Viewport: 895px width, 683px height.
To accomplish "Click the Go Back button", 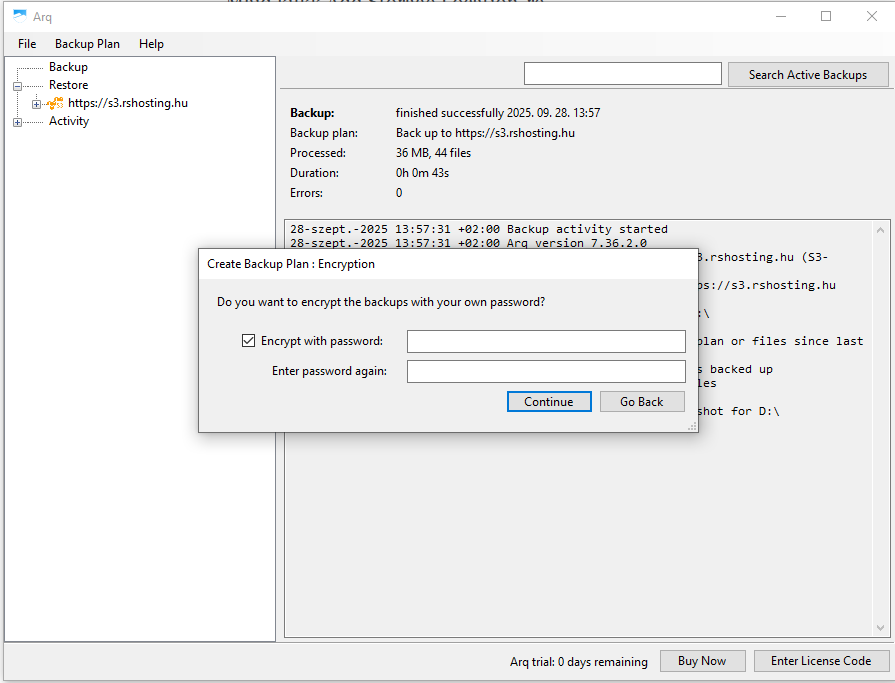I will 641,401.
